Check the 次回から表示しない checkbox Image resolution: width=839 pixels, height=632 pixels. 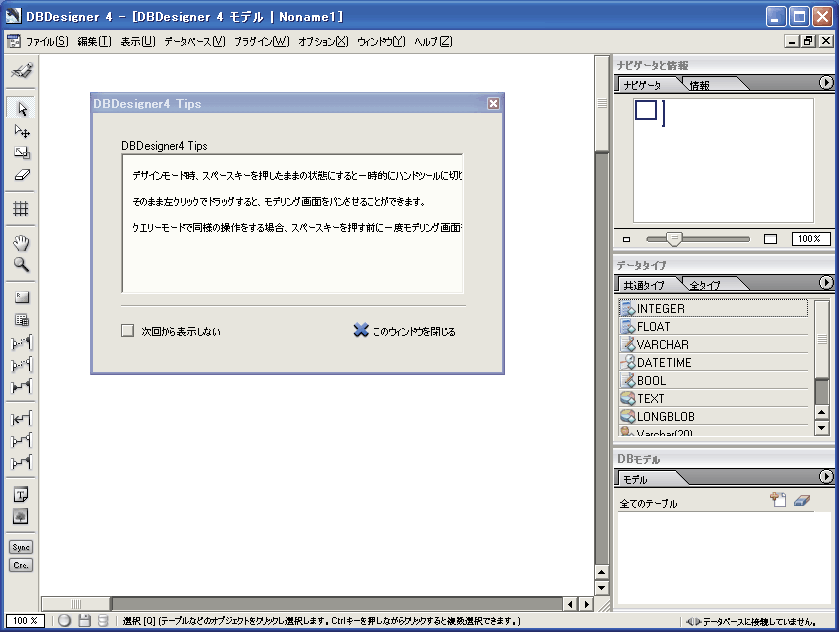pyautogui.click(x=127, y=331)
